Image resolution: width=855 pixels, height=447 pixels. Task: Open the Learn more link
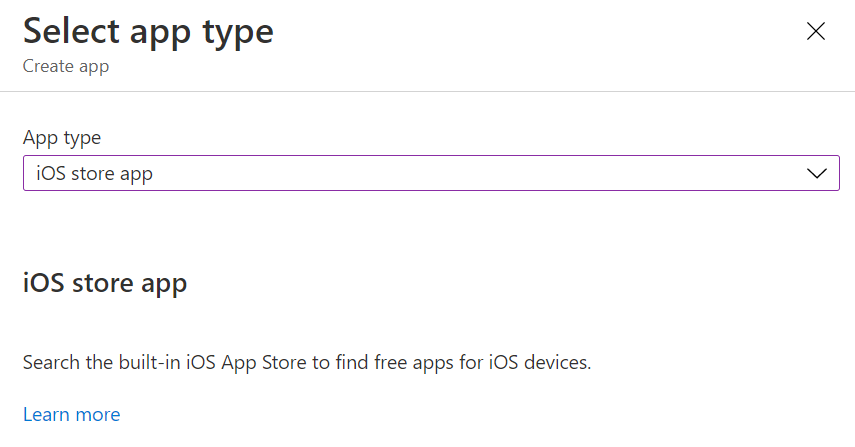[71, 414]
